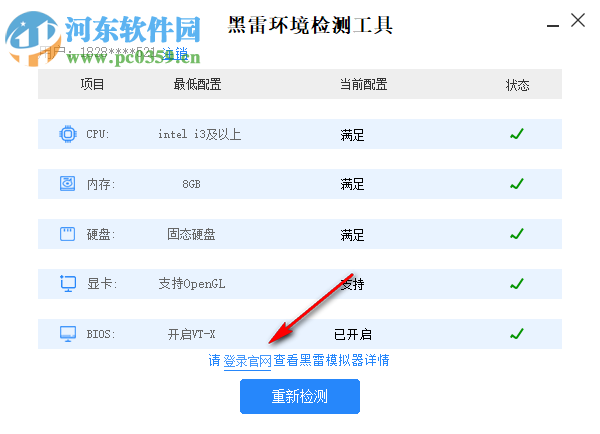Click the '8GB' minimum memory value
The image size is (600, 434).
coord(191,184)
